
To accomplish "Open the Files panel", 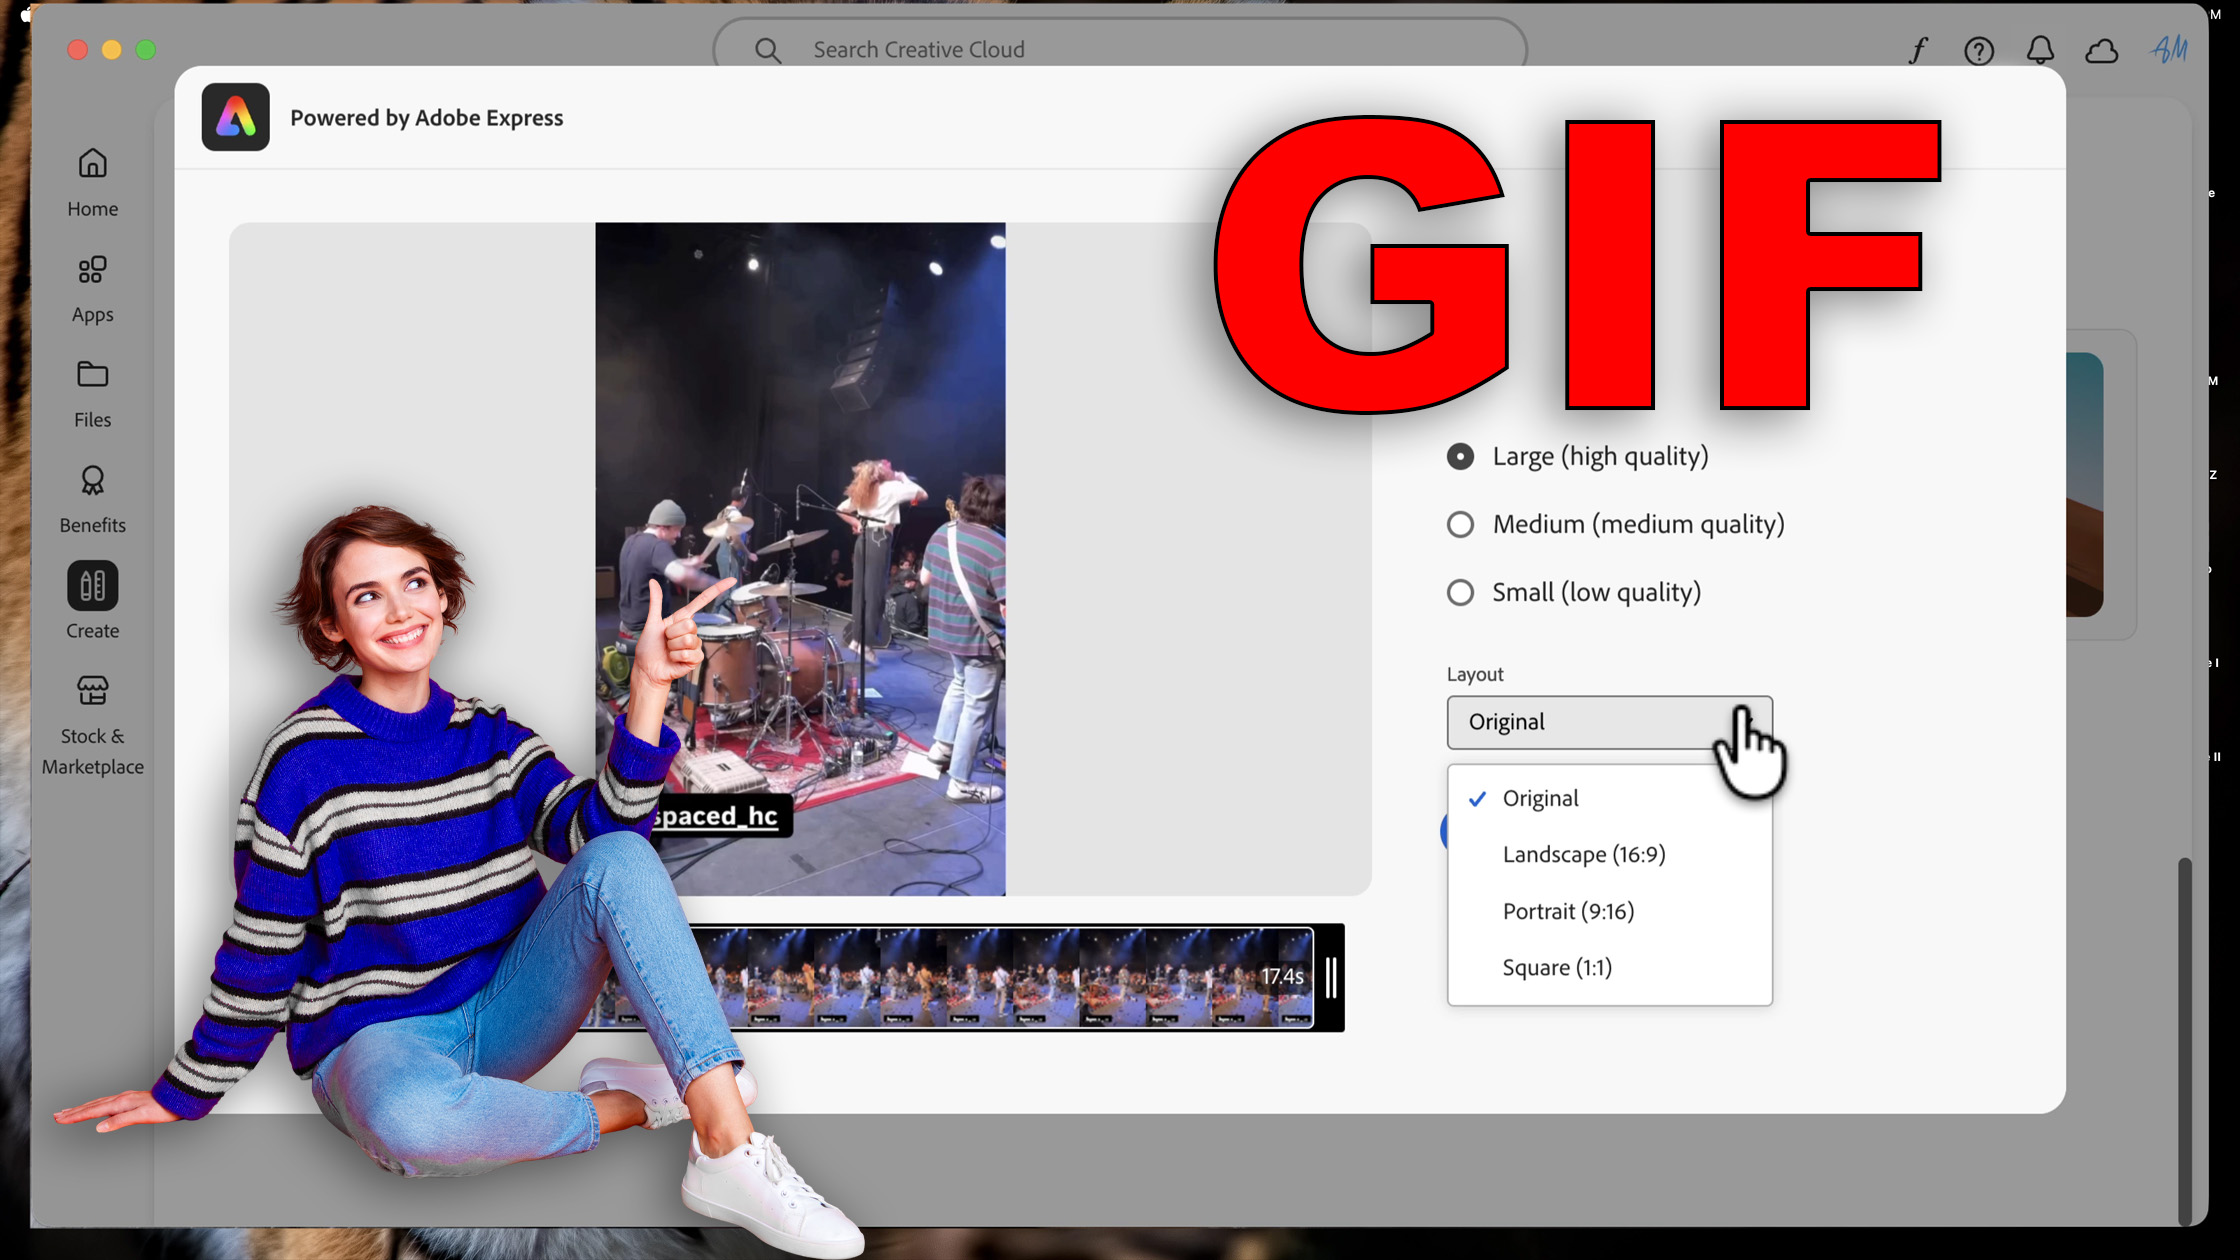I will (91, 390).
